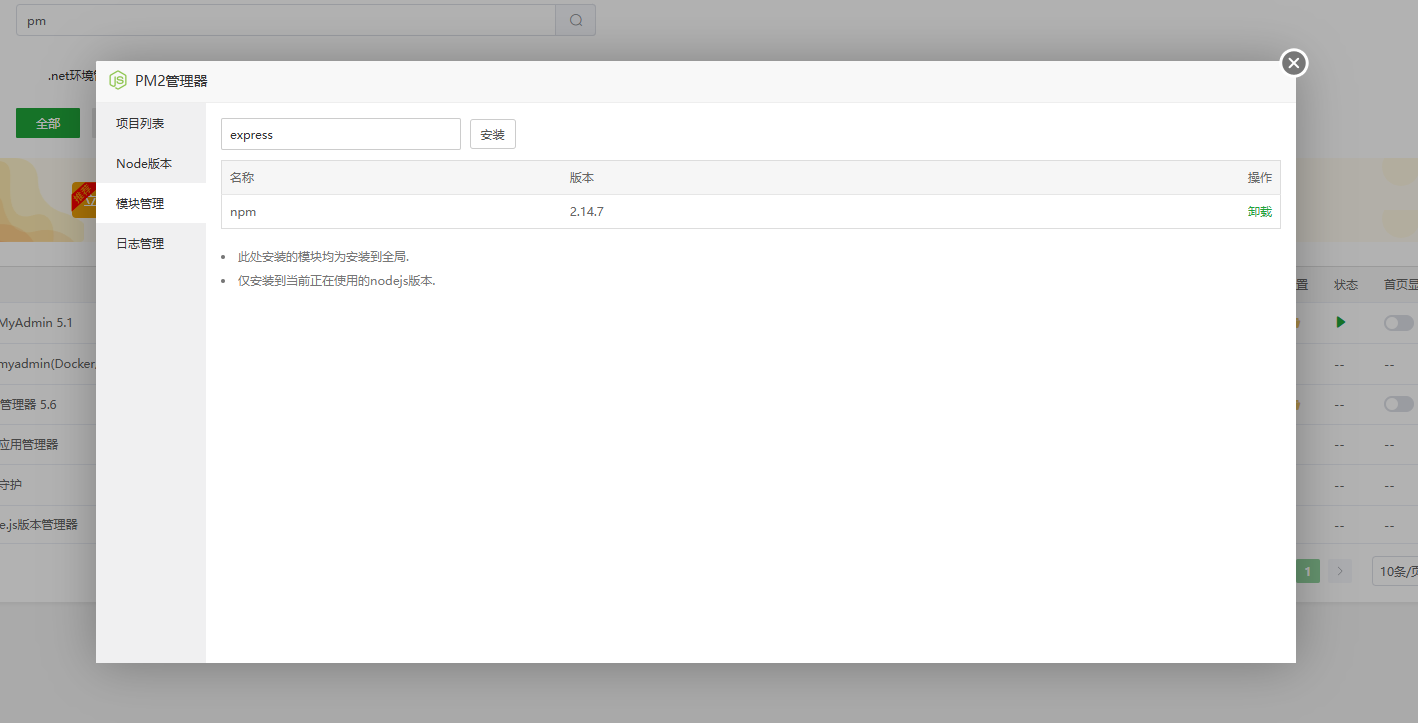Open the 10条/页 page size dropdown
Image resolution: width=1418 pixels, height=723 pixels.
click(1396, 571)
